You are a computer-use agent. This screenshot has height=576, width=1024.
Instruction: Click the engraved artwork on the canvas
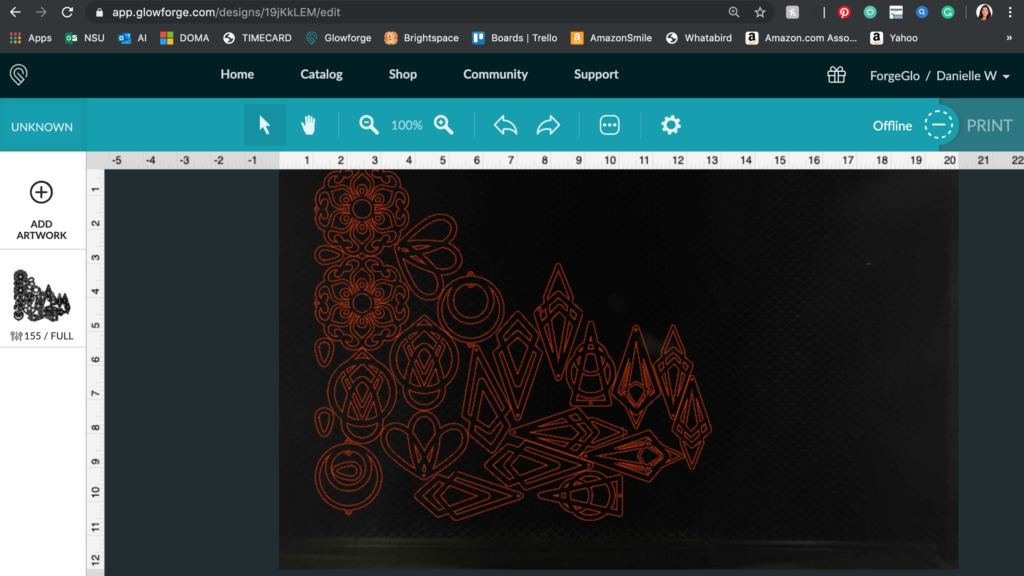click(x=513, y=346)
